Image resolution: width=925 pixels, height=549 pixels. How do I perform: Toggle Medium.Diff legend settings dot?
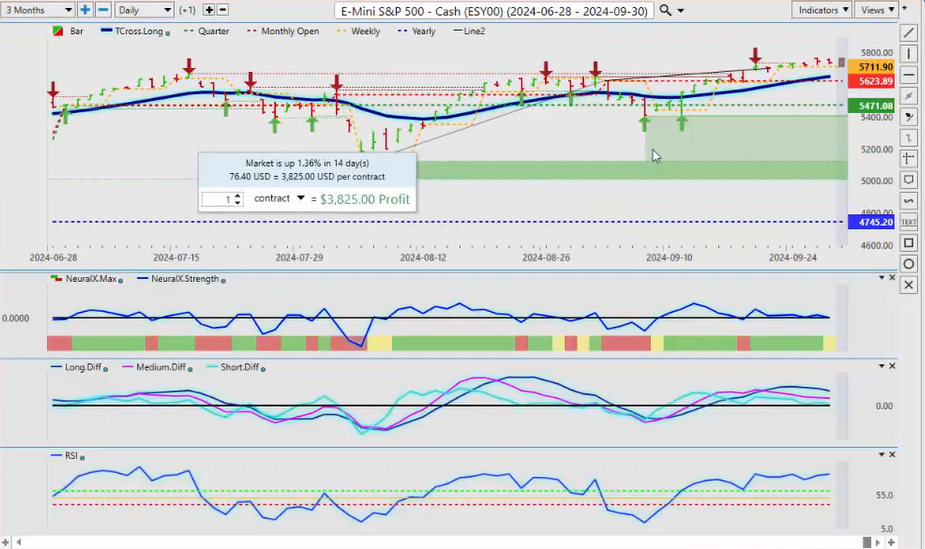(190, 369)
